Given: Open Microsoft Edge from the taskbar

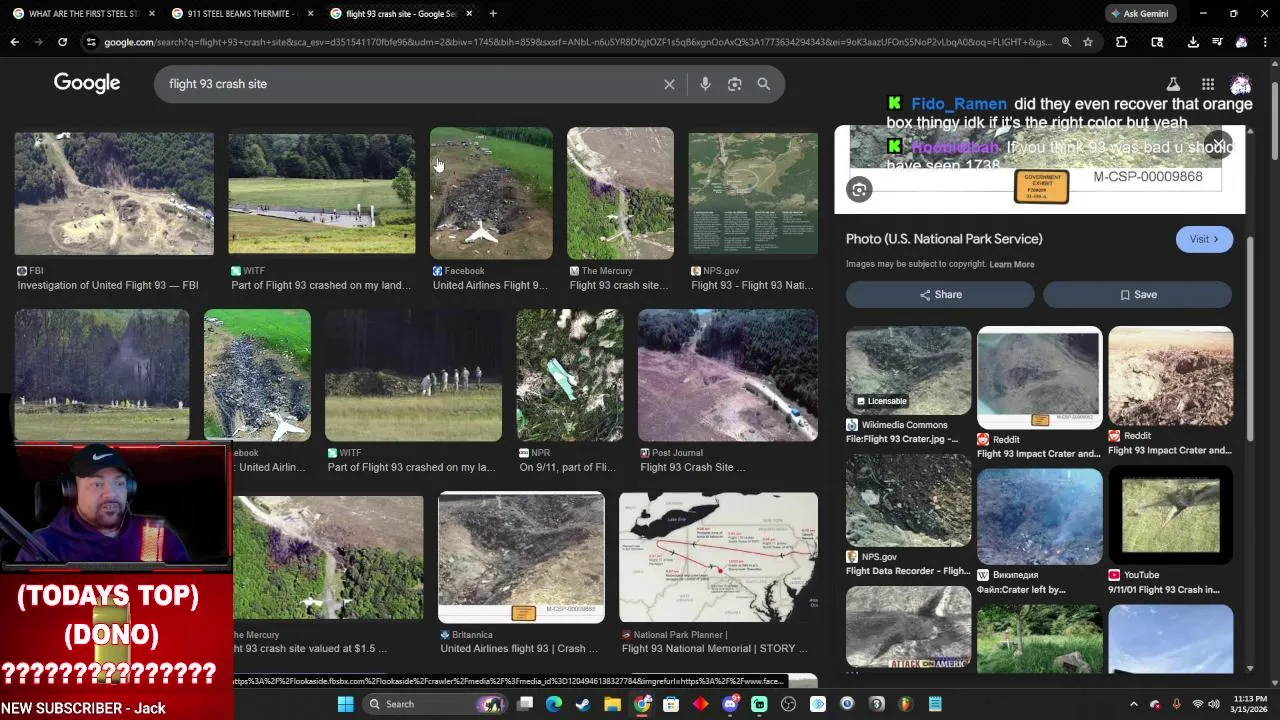Looking at the screenshot, I should pyautogui.click(x=554, y=704).
